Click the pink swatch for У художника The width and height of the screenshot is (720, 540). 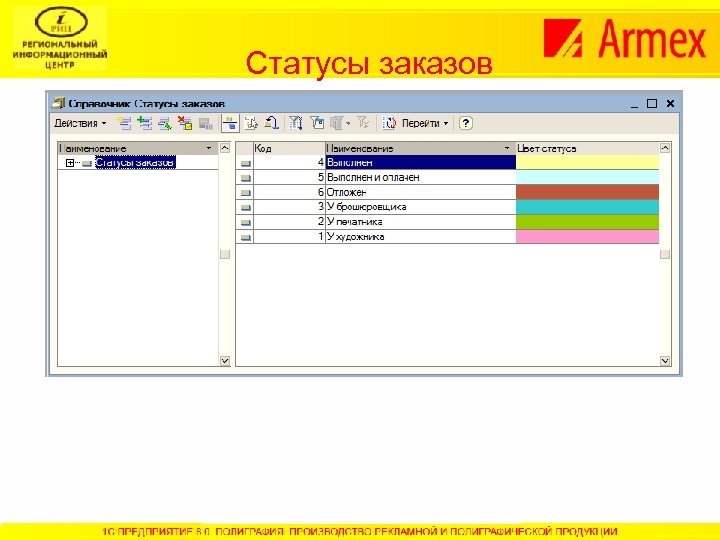click(x=587, y=236)
